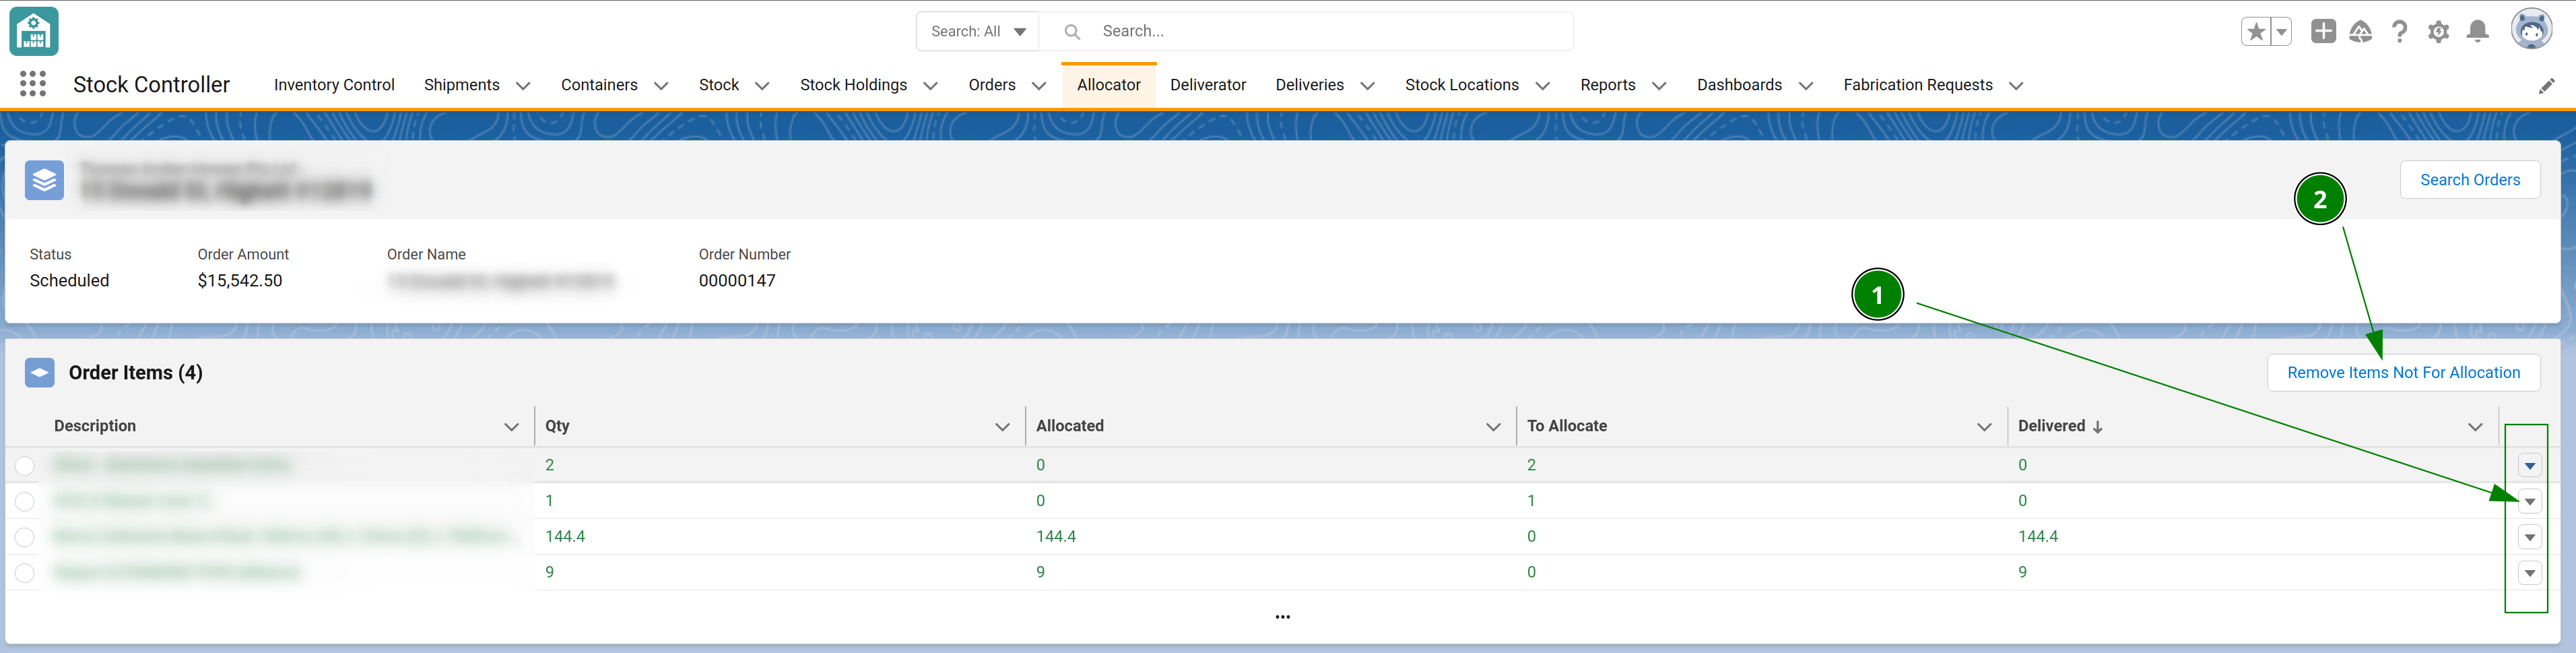Open the Inventory Control tab
Image resolution: width=2576 pixels, height=653 pixels.
[x=334, y=85]
